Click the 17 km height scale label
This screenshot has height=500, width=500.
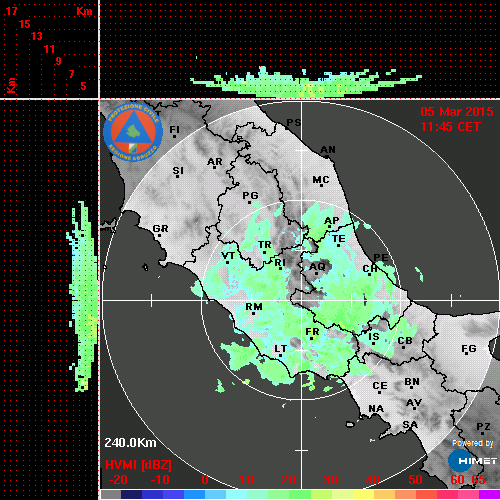click(x=11, y=11)
